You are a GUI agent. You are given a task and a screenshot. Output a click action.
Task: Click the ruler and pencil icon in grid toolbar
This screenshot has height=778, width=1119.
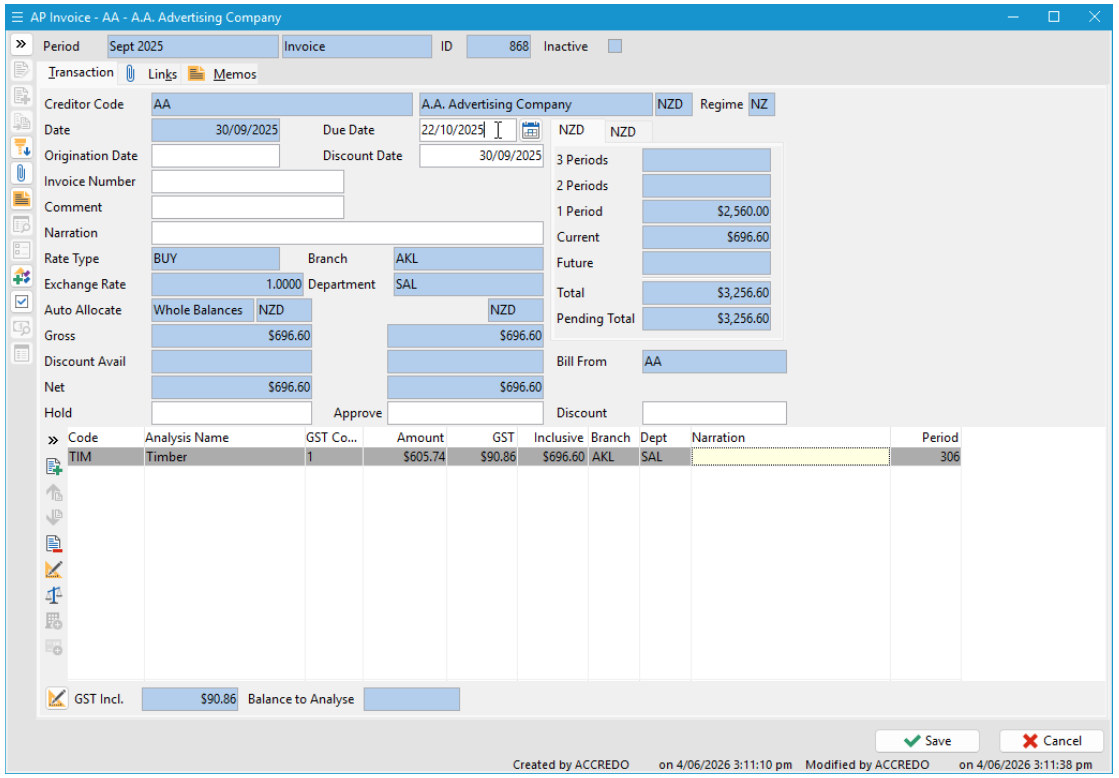(54, 569)
